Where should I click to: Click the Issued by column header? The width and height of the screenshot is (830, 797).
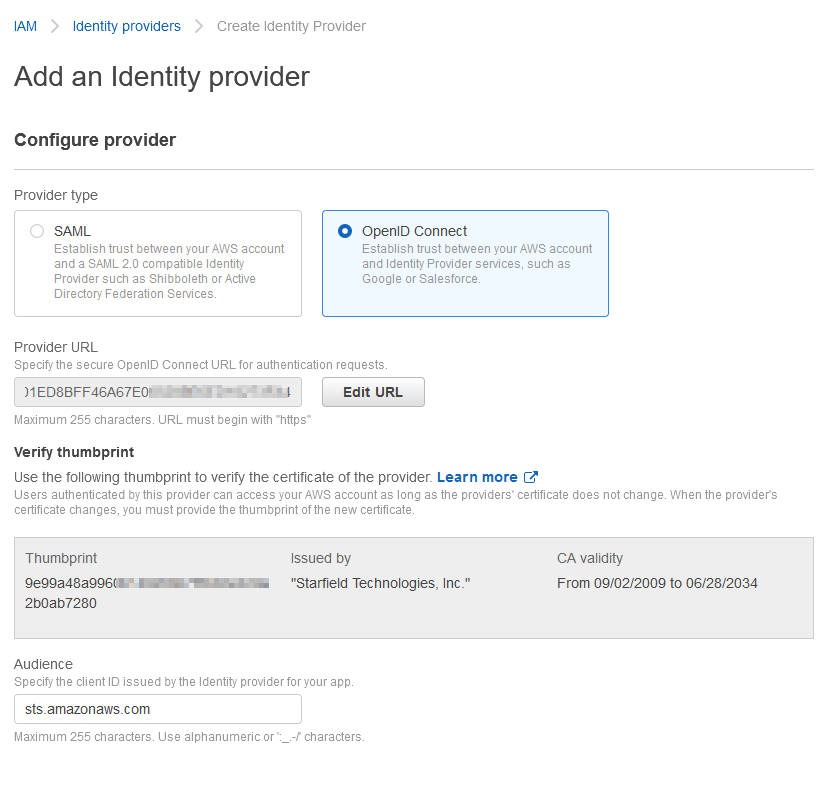(320, 558)
